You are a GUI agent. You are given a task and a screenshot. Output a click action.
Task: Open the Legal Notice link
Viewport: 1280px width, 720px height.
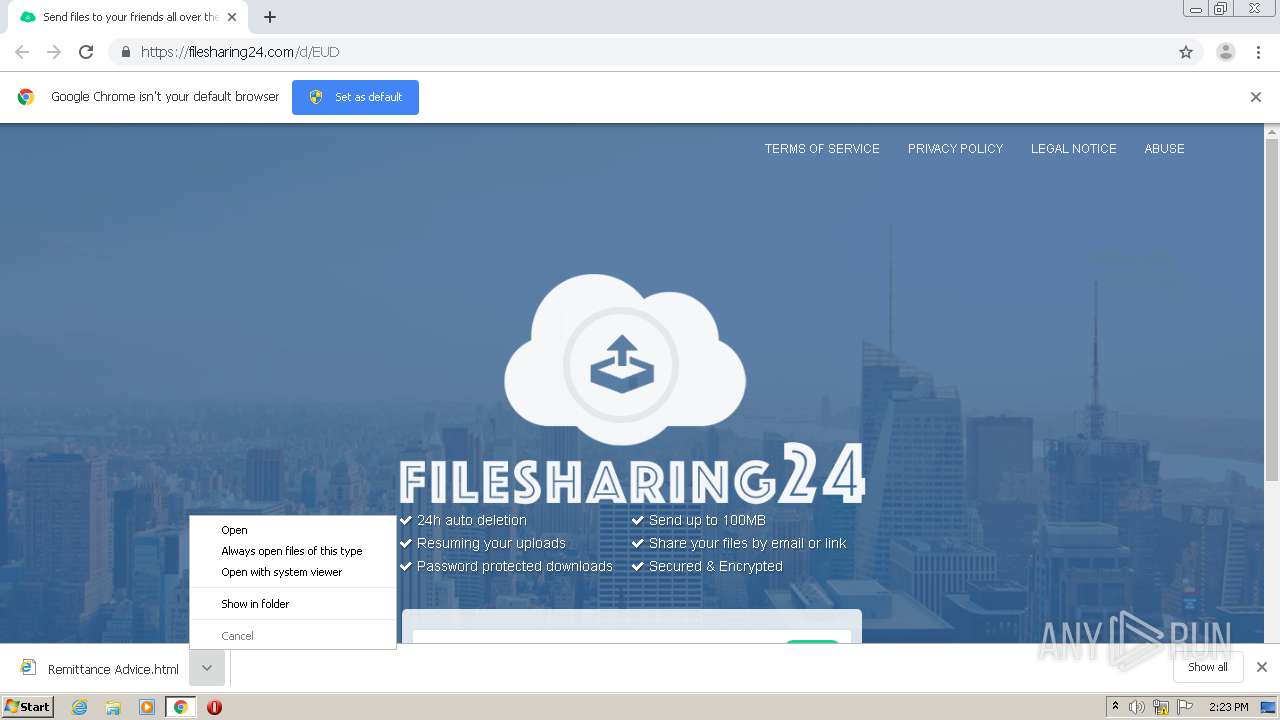pos(1073,148)
